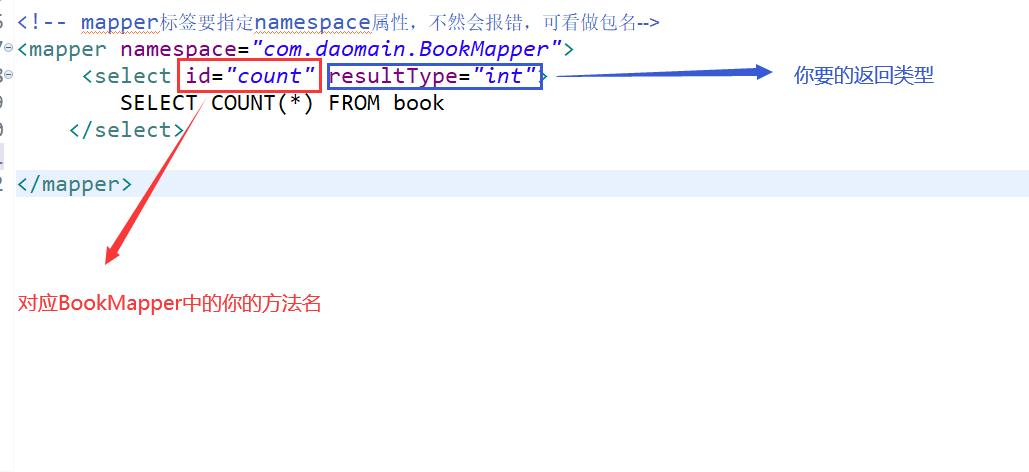Image resolution: width=1029 pixels, height=472 pixels.
Task: Click the blue annotation 你要的返回类型
Action: click(x=864, y=76)
